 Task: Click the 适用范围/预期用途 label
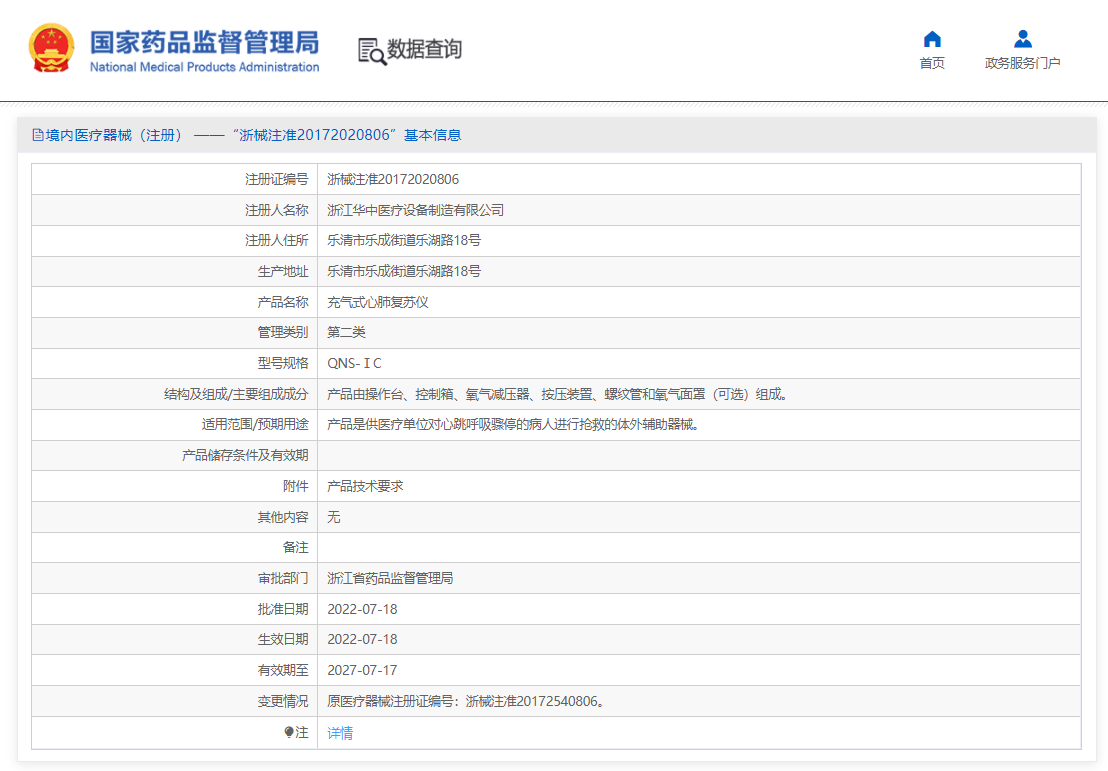pos(255,425)
